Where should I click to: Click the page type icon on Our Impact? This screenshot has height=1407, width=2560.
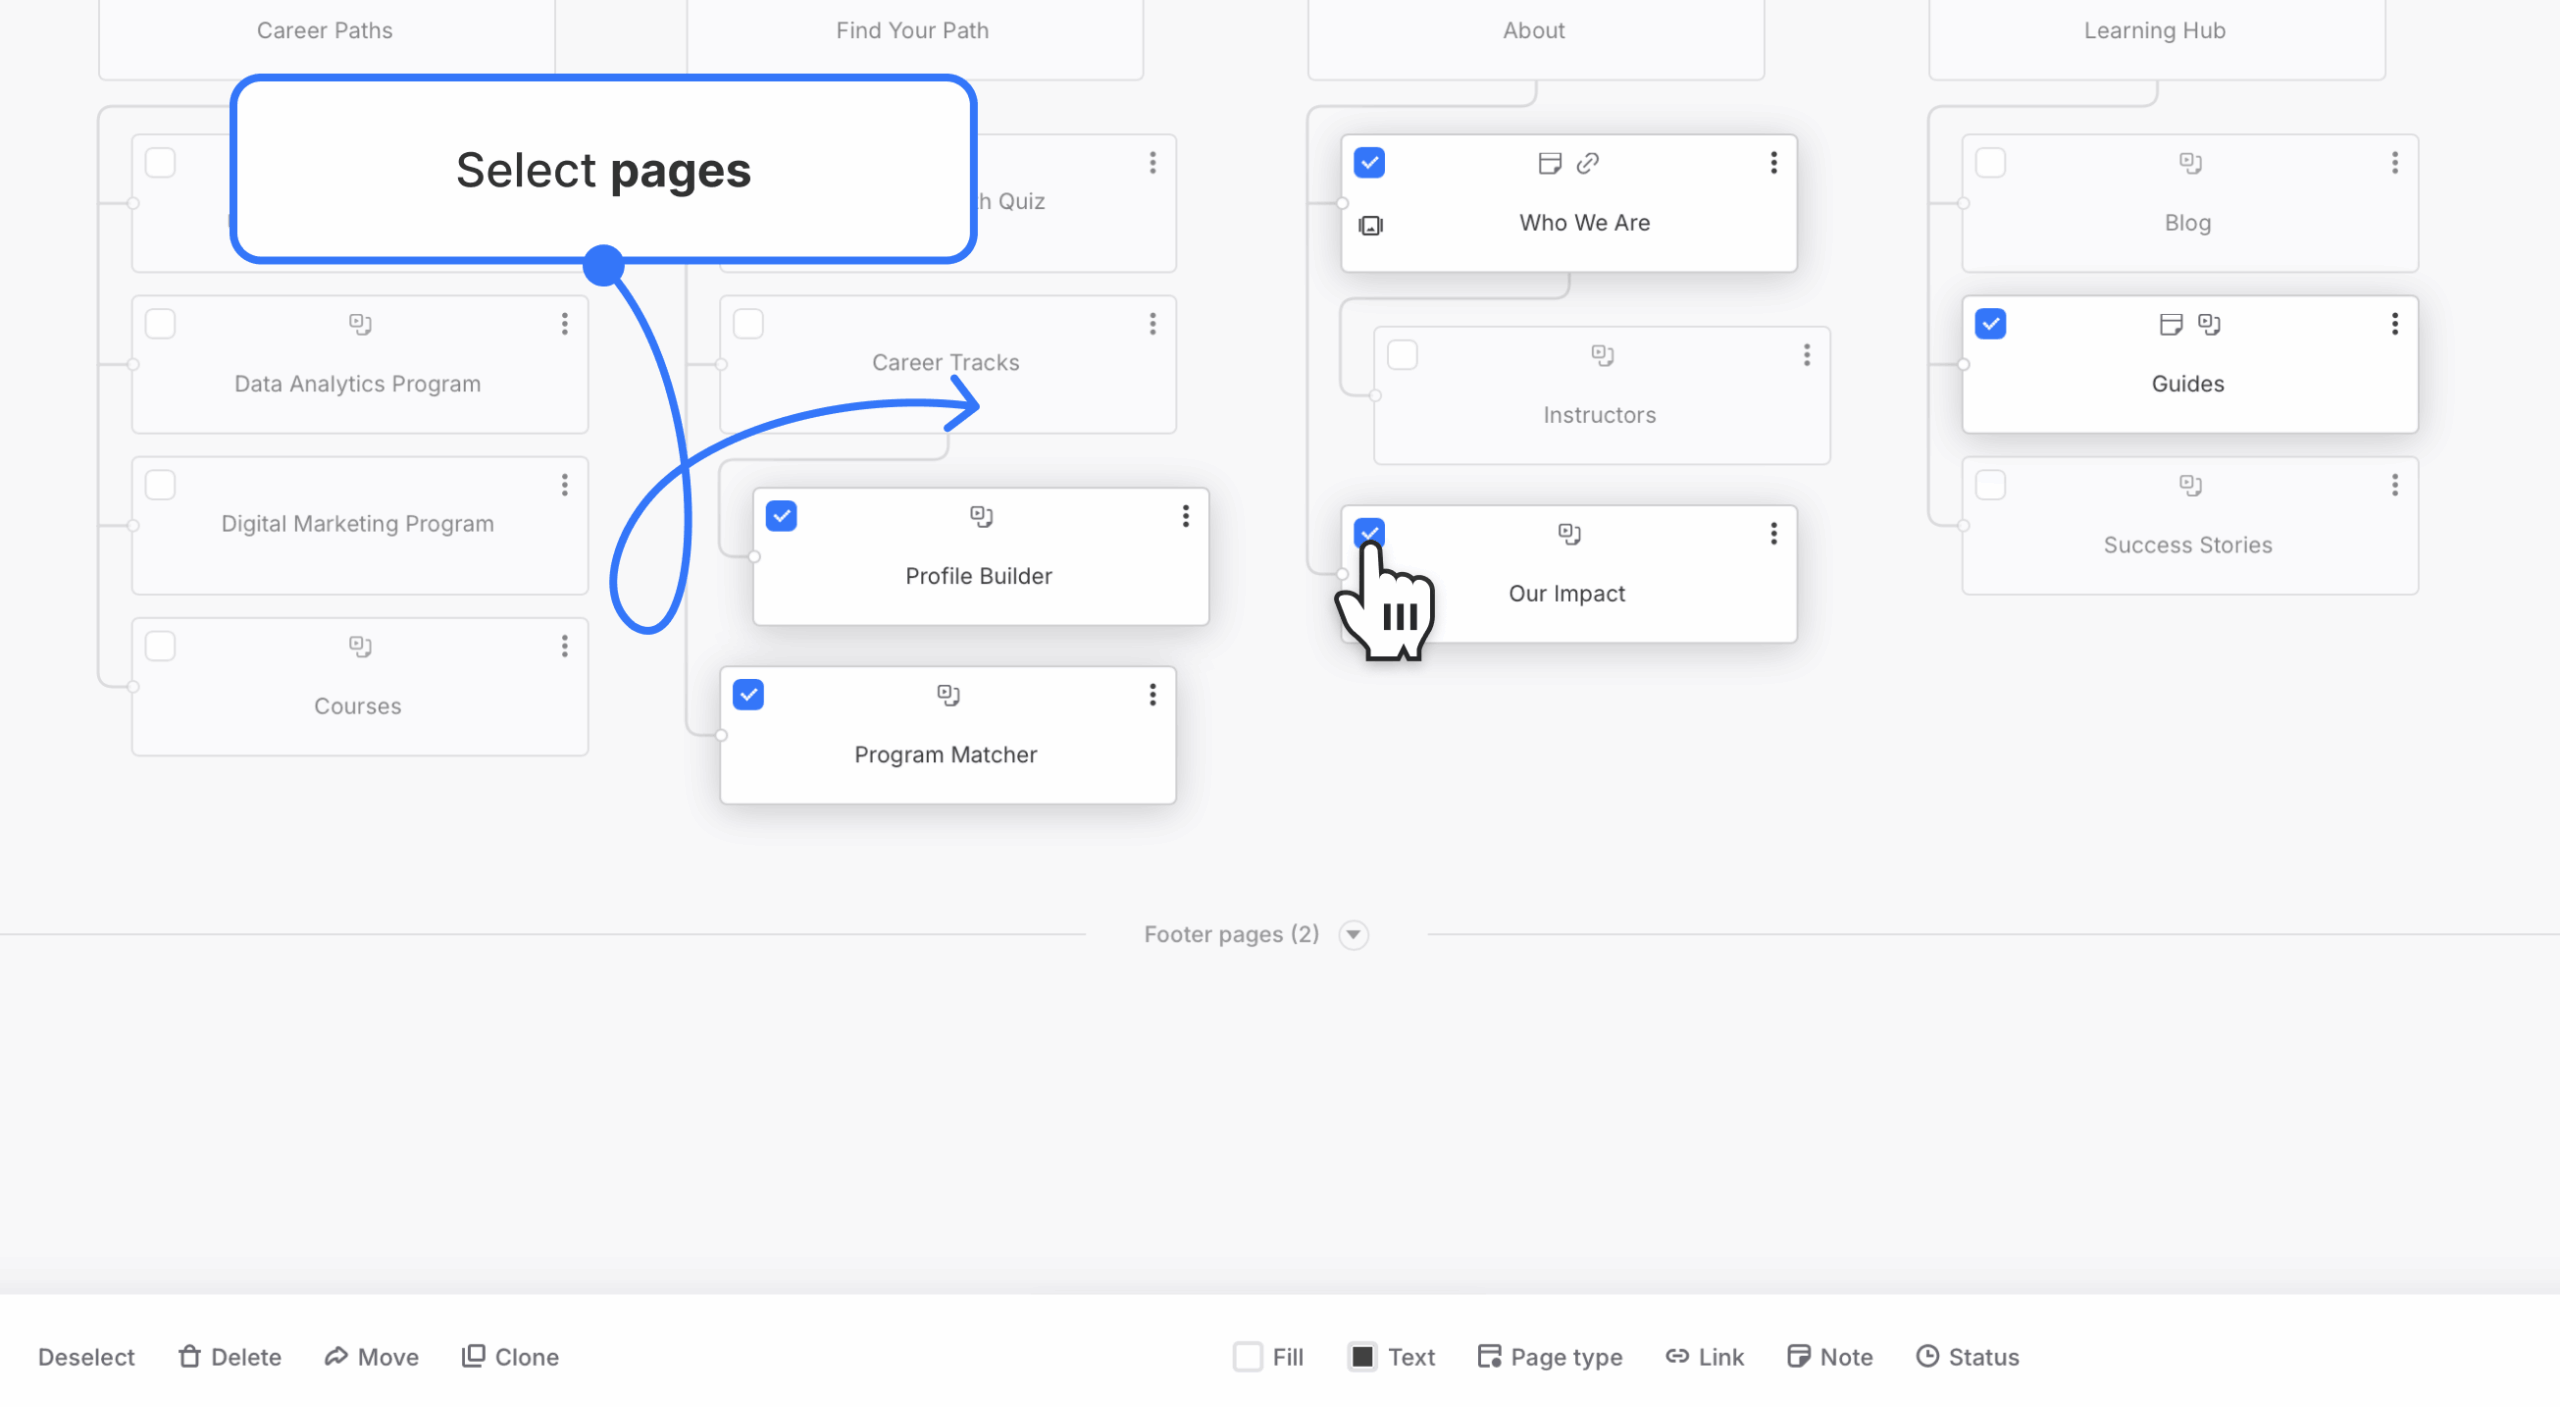click(1569, 534)
